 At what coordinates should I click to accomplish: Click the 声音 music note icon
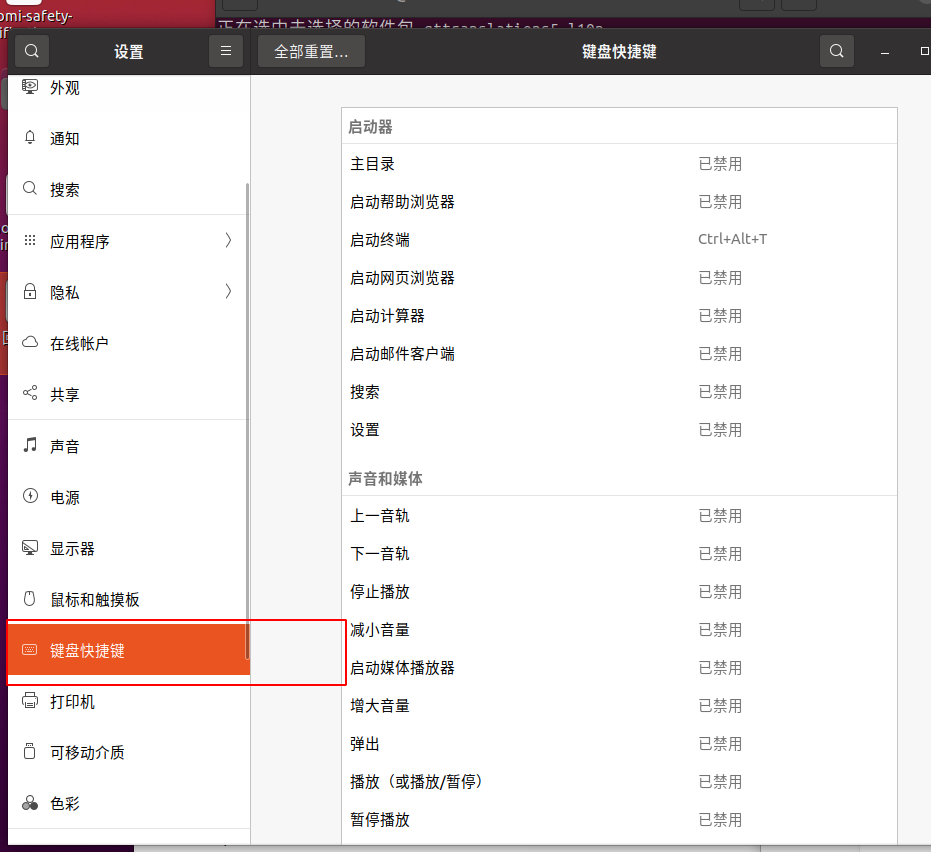pyautogui.click(x=30, y=445)
